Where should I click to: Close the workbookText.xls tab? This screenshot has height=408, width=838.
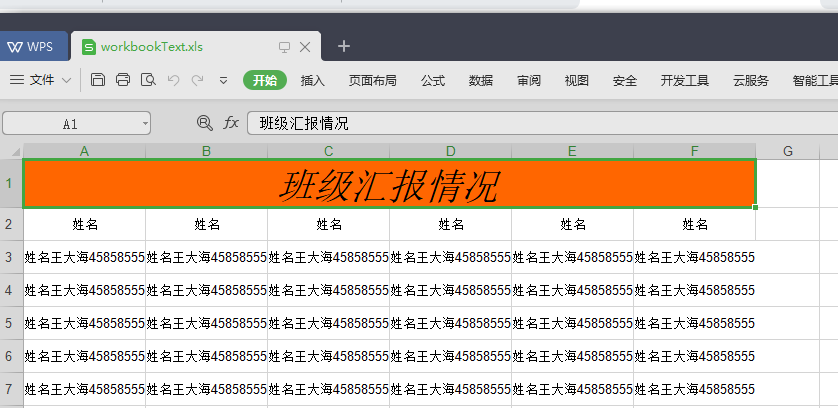(305, 47)
